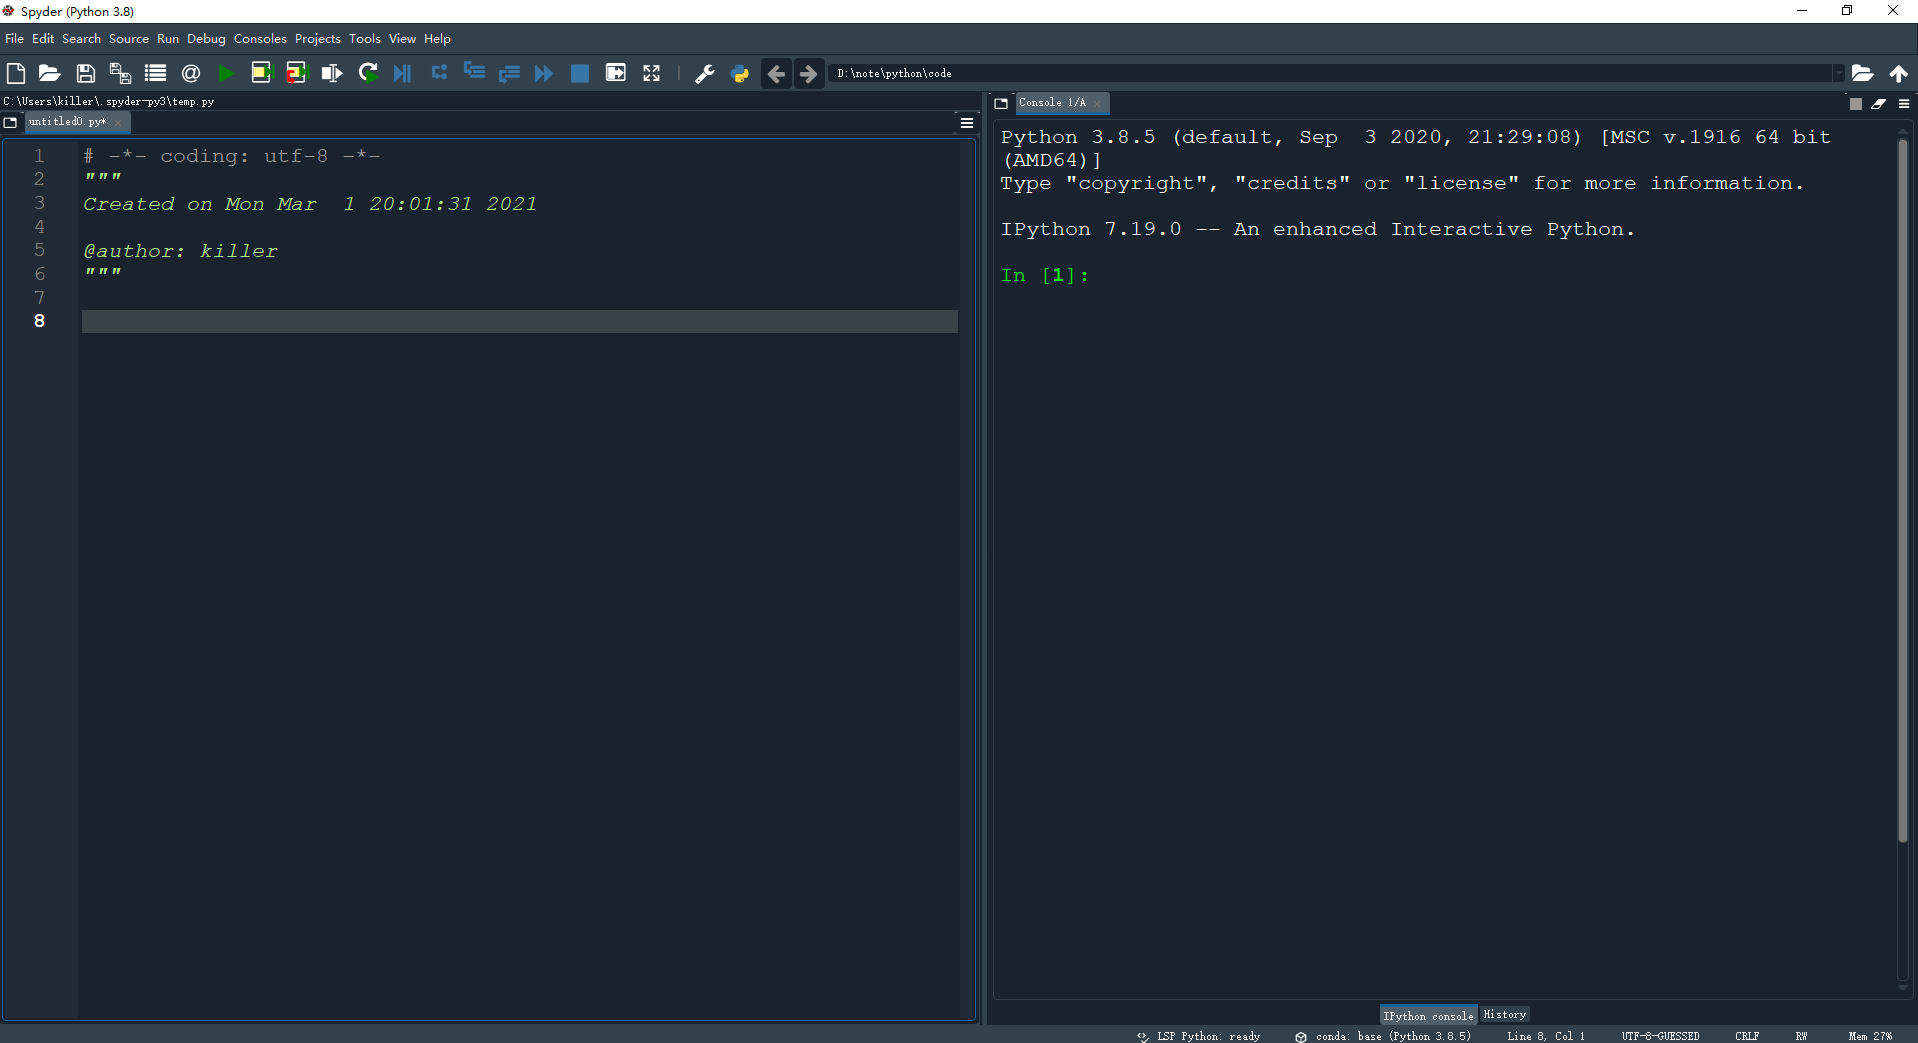Browse for a working directory
The width and height of the screenshot is (1918, 1043).
(x=1862, y=73)
